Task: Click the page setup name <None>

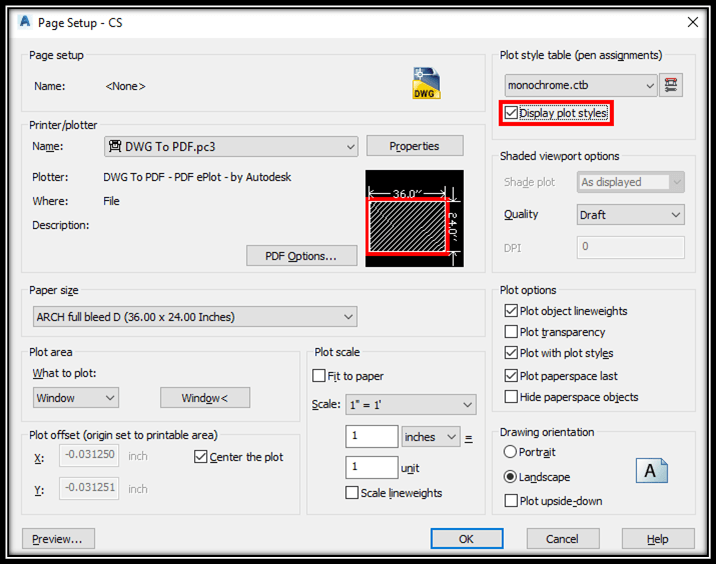Action: (x=125, y=86)
